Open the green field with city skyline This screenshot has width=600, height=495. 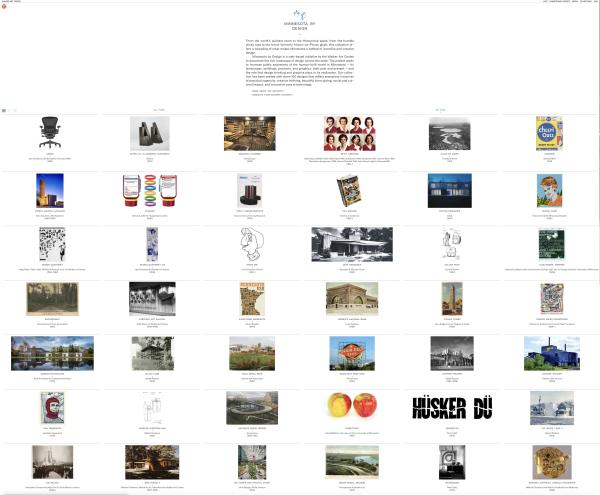252,353
